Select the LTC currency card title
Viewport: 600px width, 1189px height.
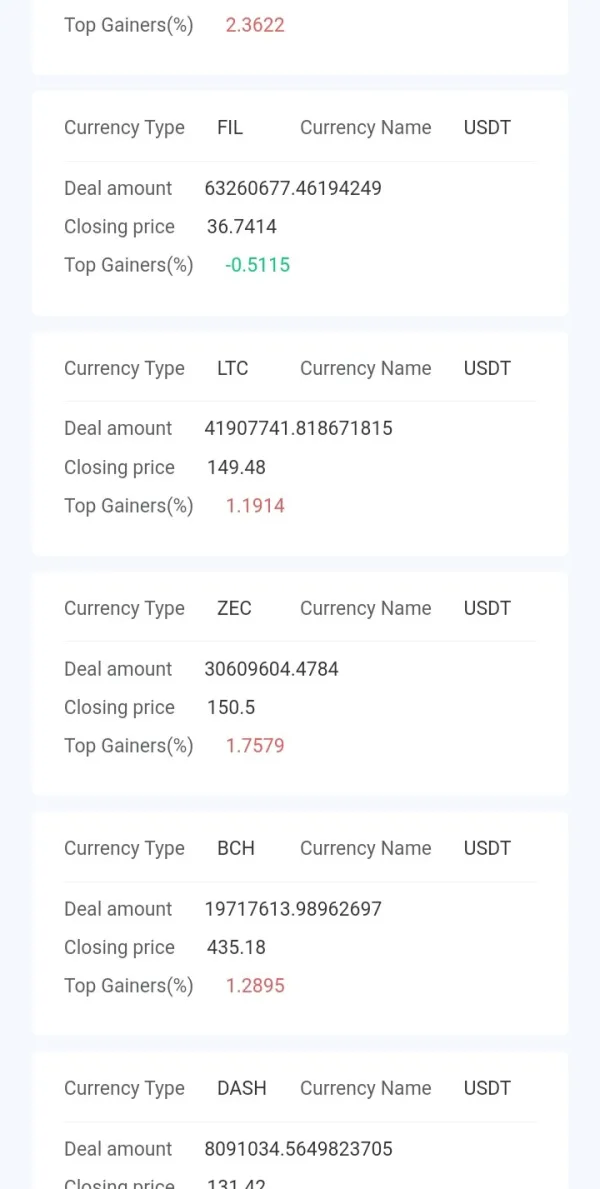click(x=232, y=368)
